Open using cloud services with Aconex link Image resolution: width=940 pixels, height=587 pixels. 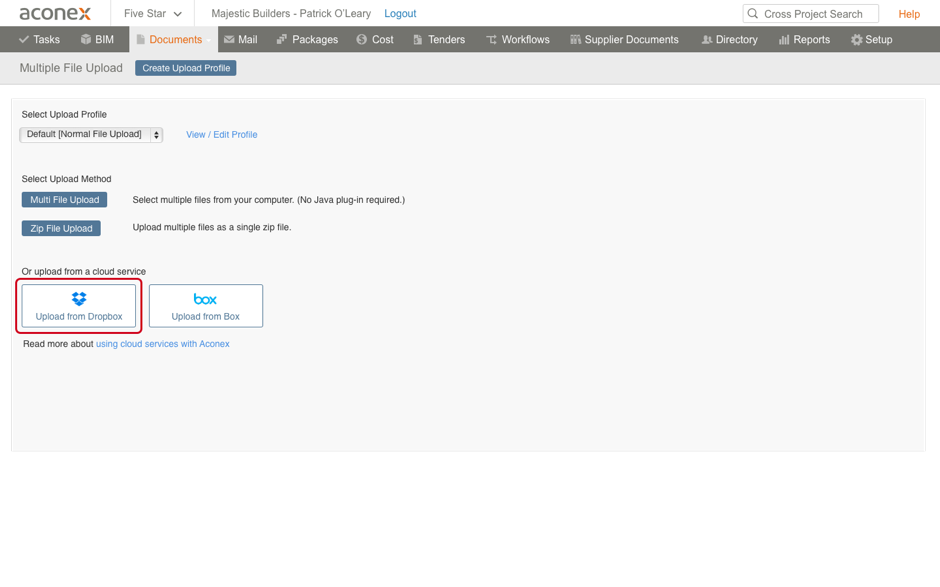tap(162, 344)
